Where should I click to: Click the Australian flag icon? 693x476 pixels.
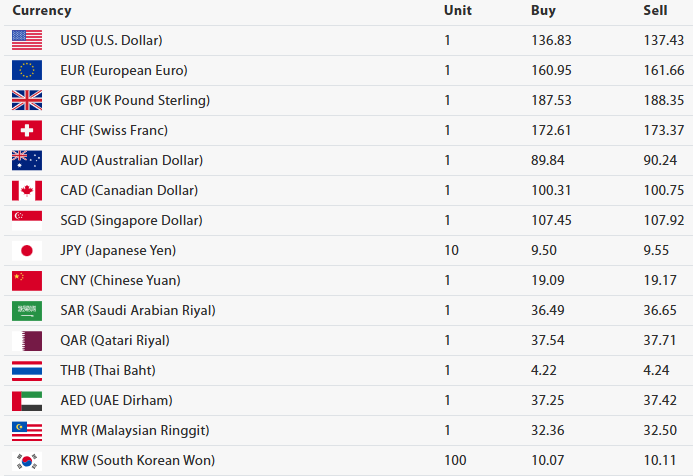(27, 160)
